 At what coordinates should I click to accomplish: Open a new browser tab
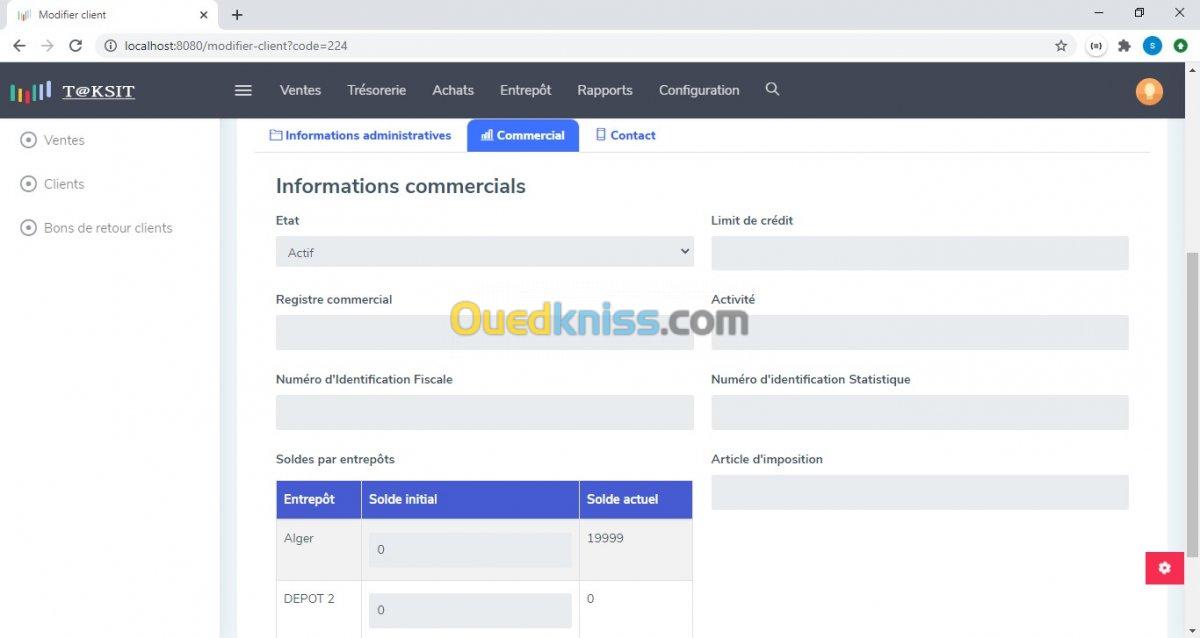click(x=237, y=15)
